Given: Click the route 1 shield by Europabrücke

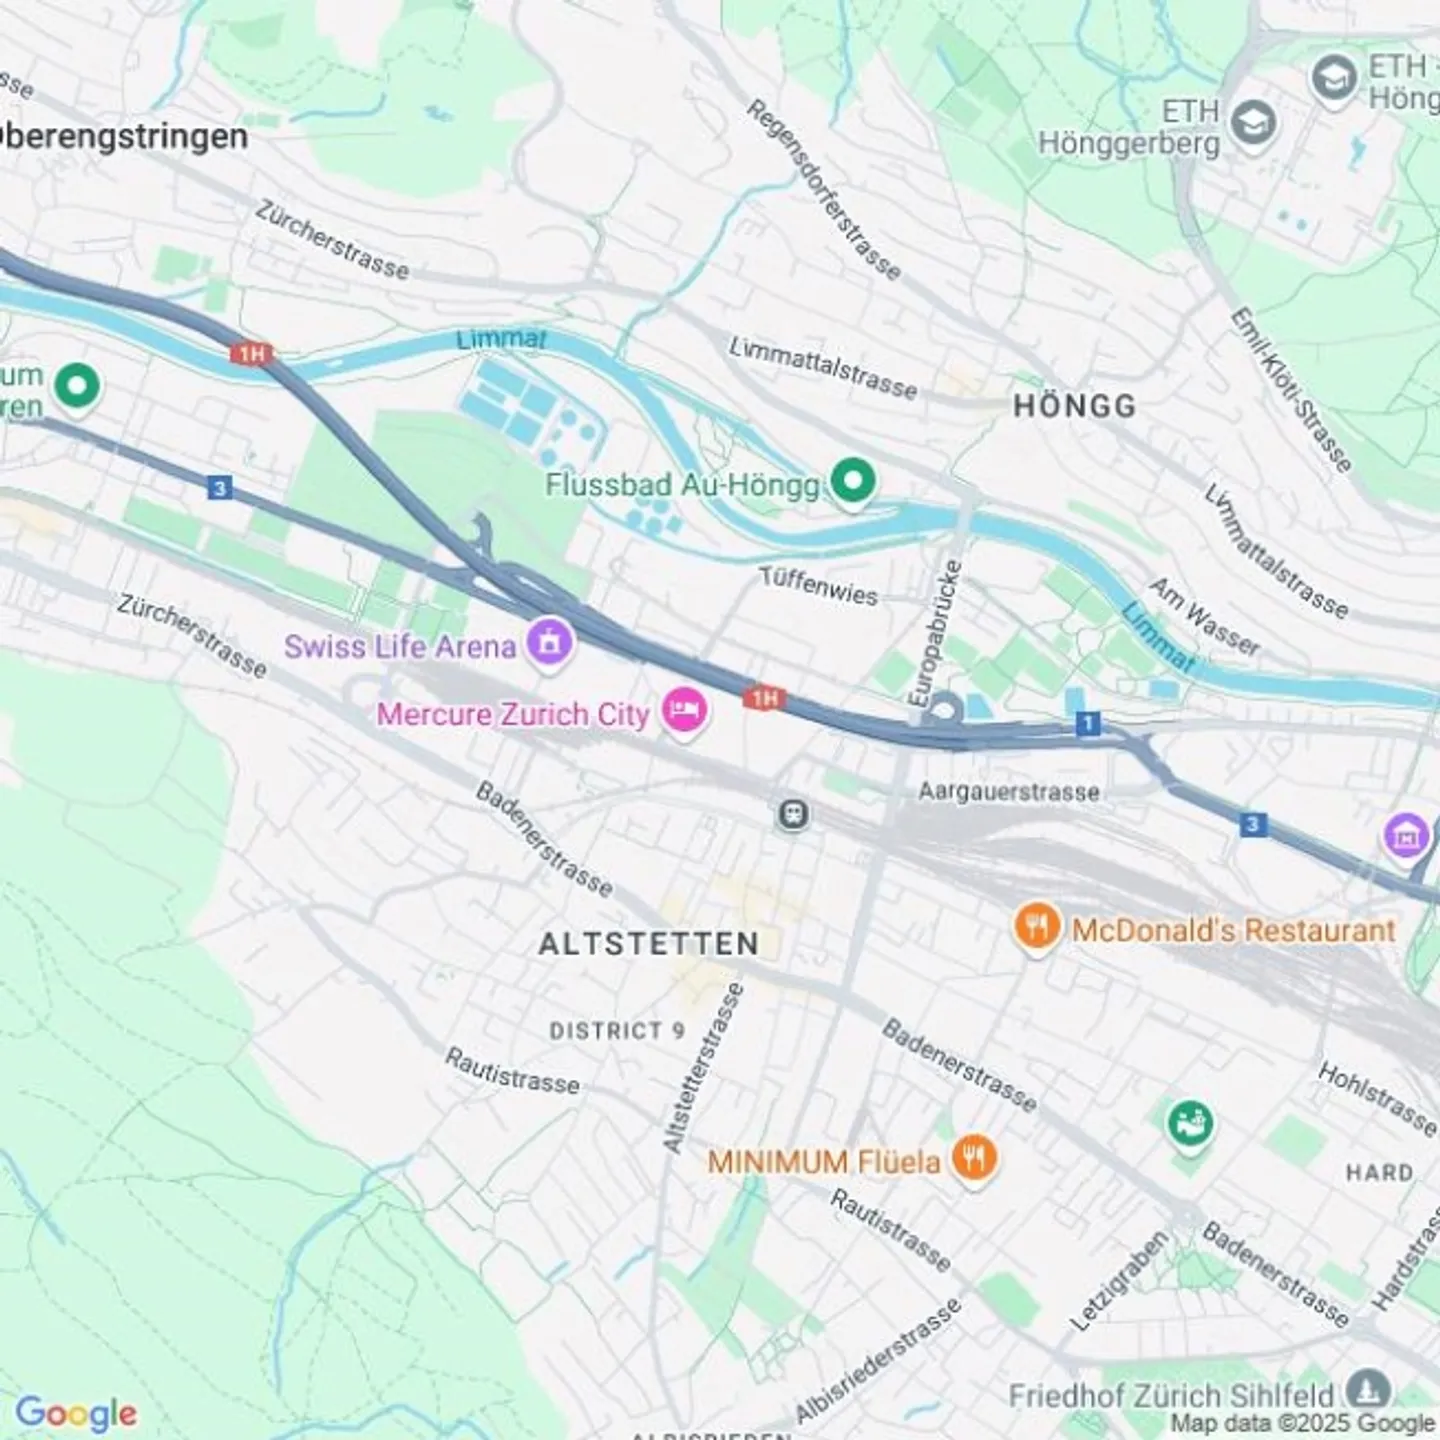Looking at the screenshot, I should pyautogui.click(x=1088, y=723).
